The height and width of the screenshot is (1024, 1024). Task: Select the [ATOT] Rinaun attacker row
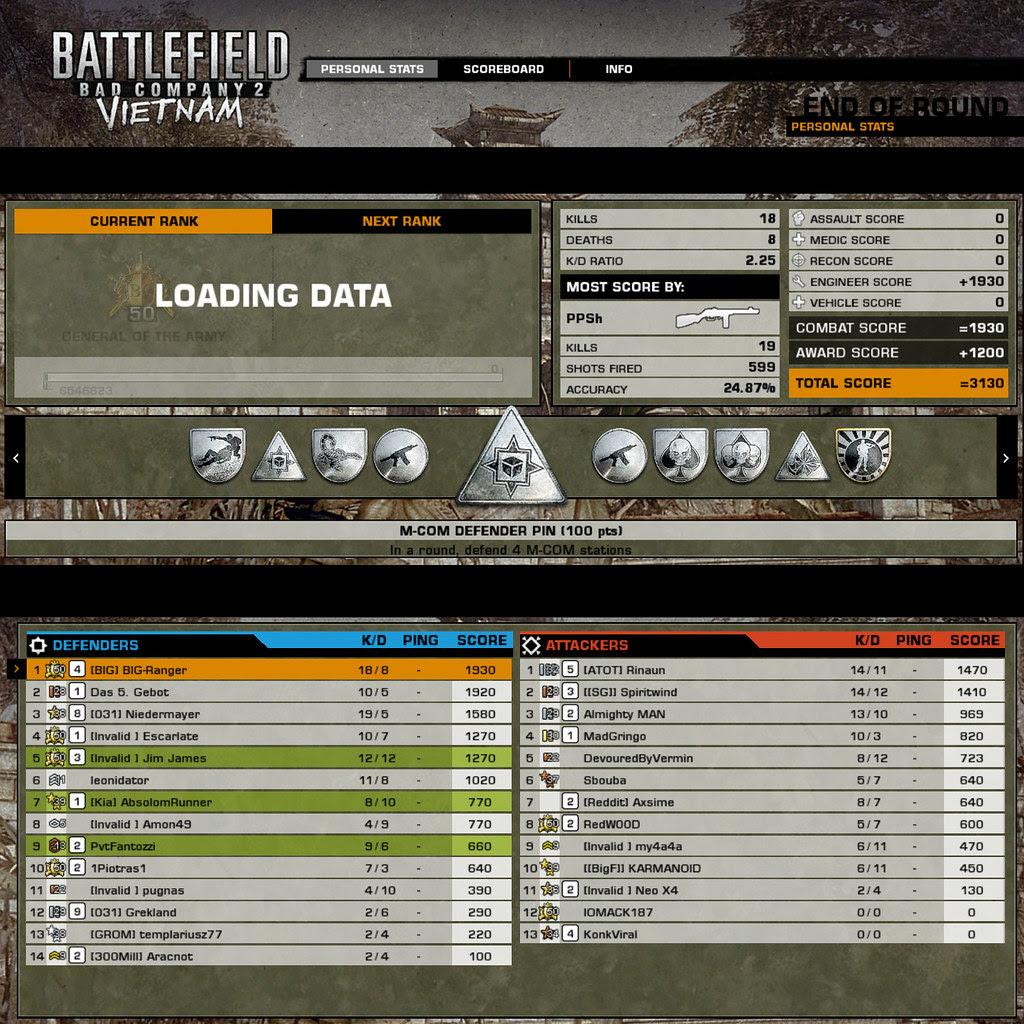point(762,669)
